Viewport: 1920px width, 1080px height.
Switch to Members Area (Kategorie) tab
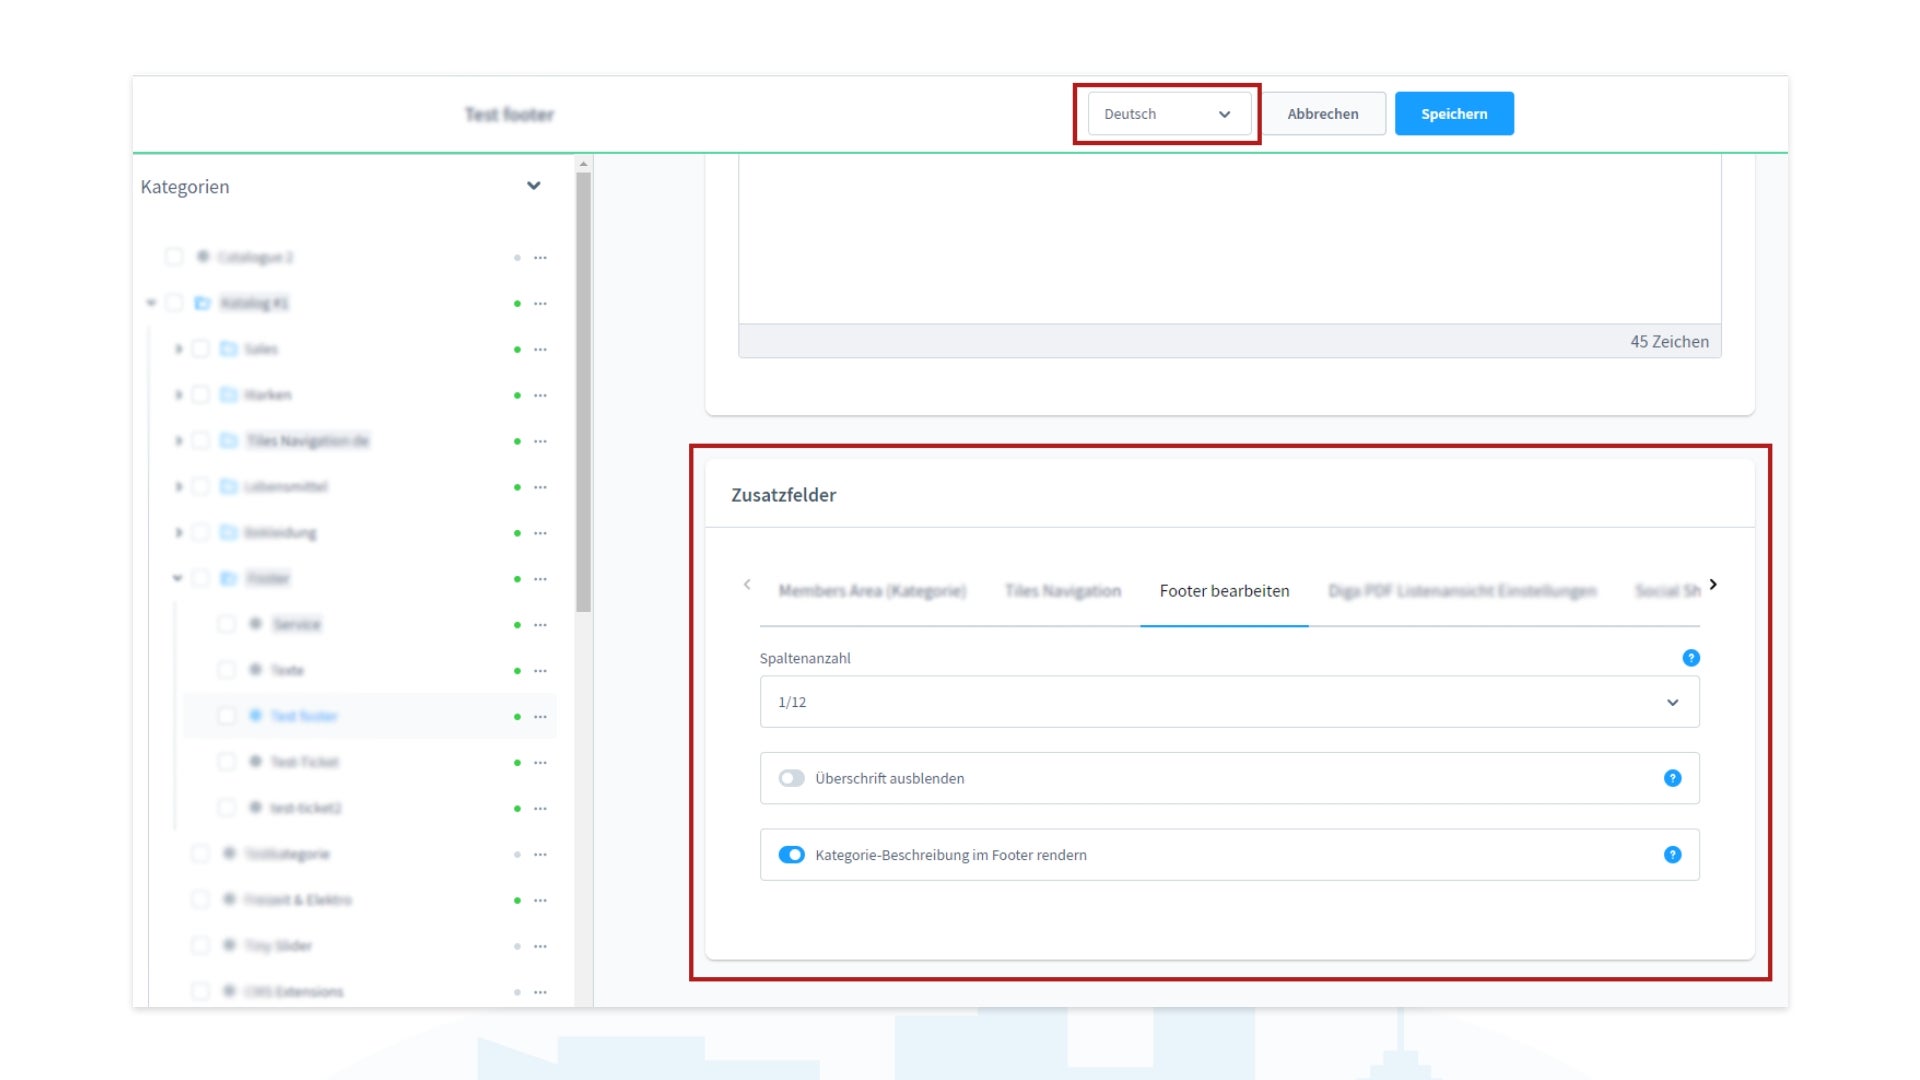tap(872, 591)
